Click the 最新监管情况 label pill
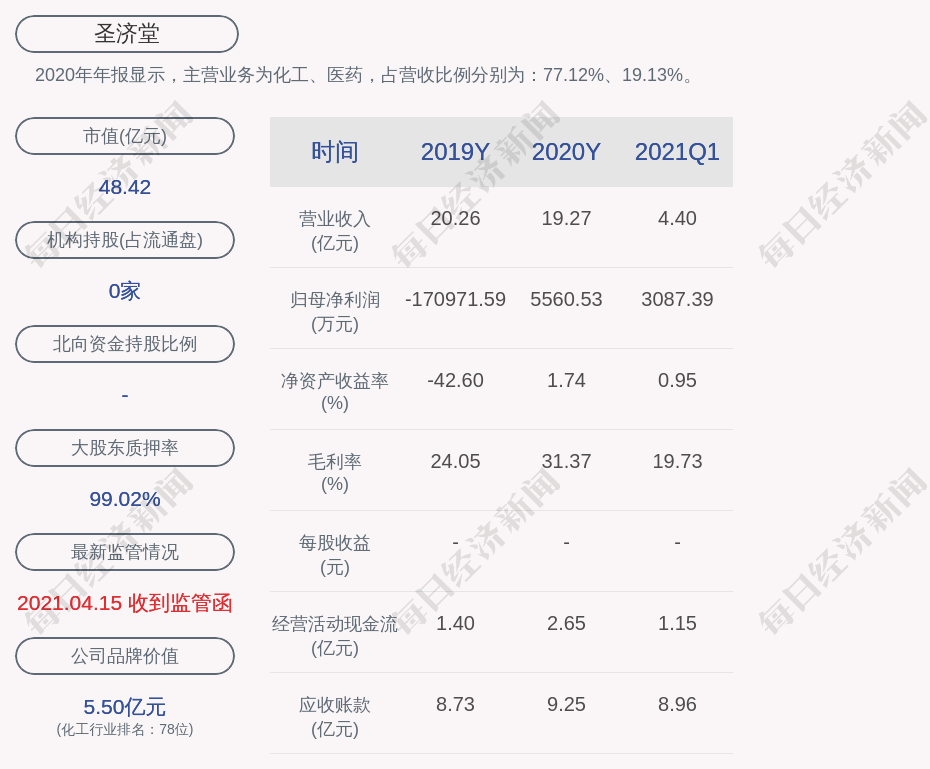 (125, 552)
